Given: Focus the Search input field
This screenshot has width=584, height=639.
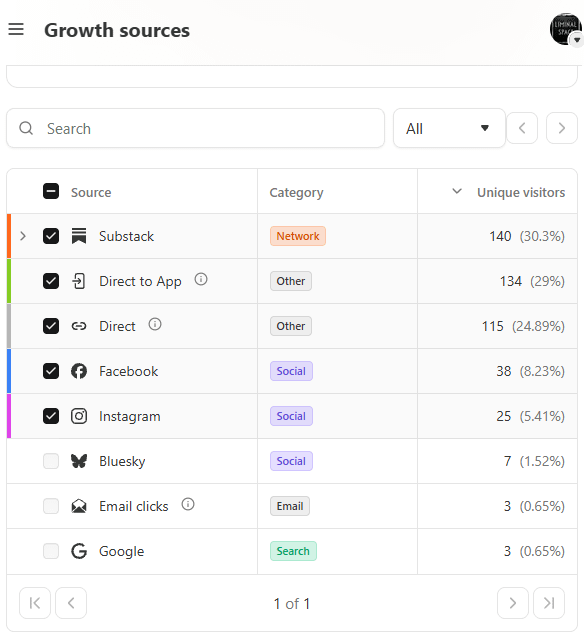Looking at the screenshot, I should 196,128.
